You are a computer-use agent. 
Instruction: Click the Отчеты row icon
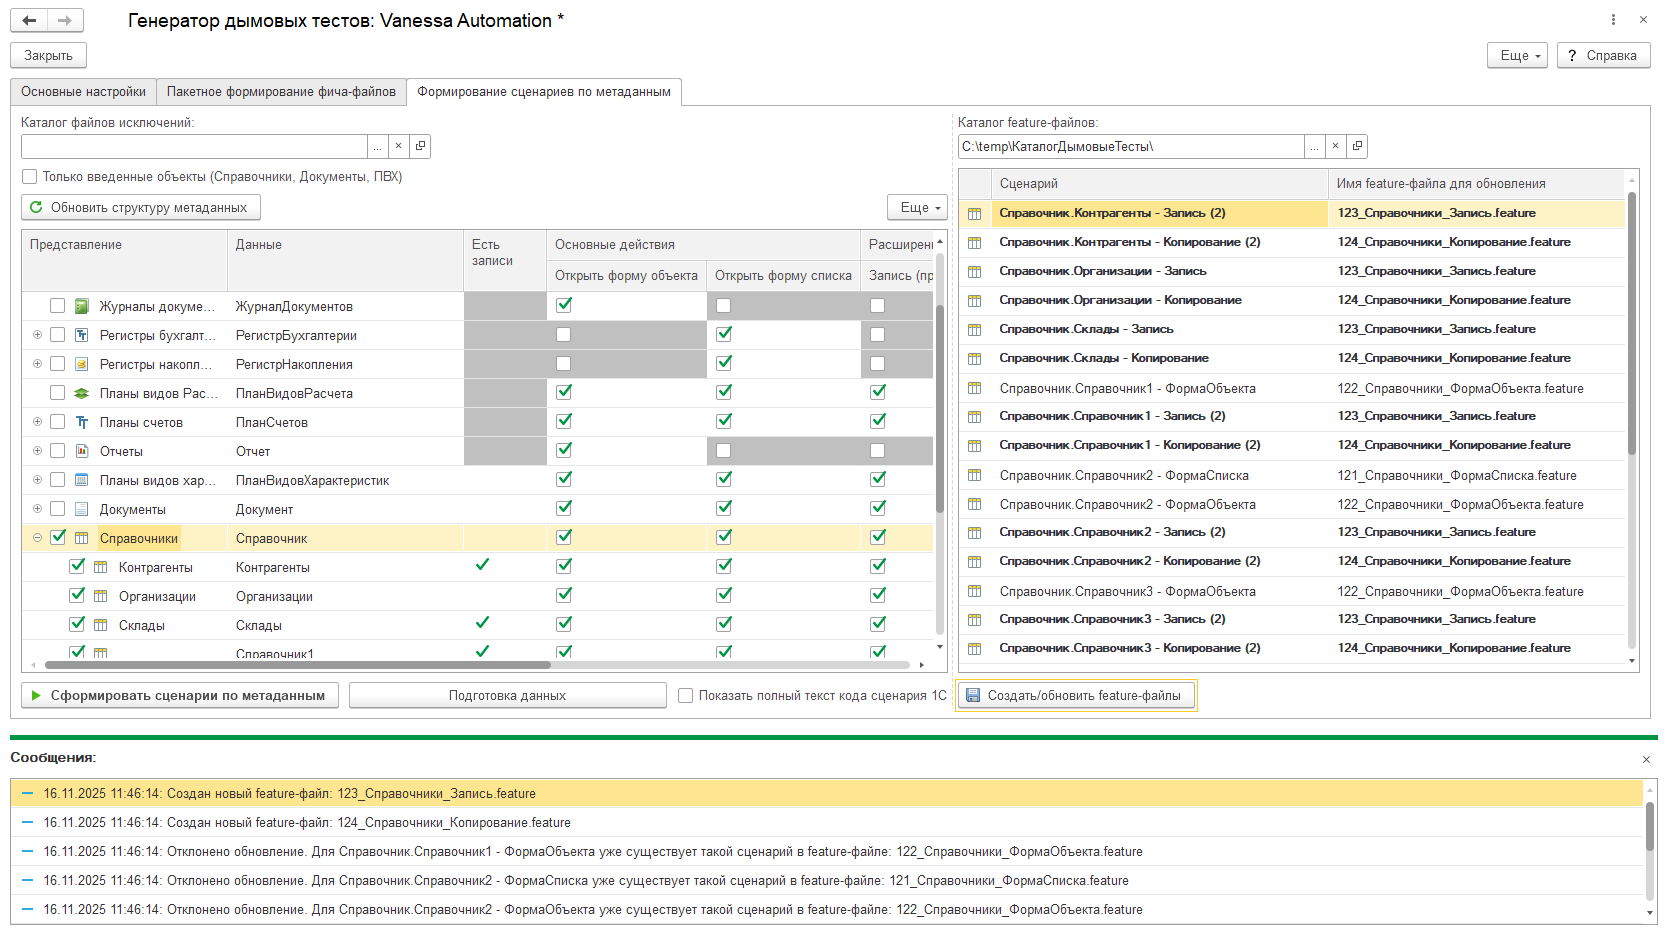point(82,451)
